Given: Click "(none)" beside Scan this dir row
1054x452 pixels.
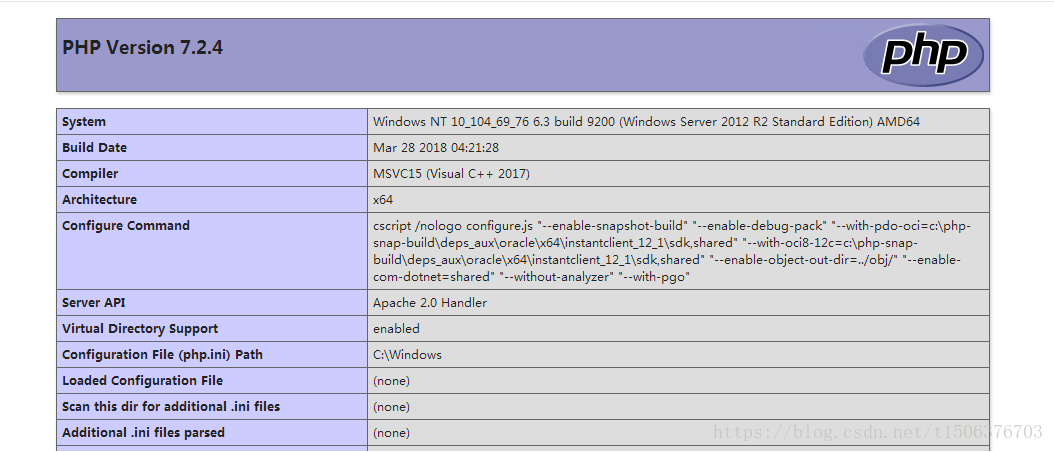Looking at the screenshot, I should pos(391,407).
